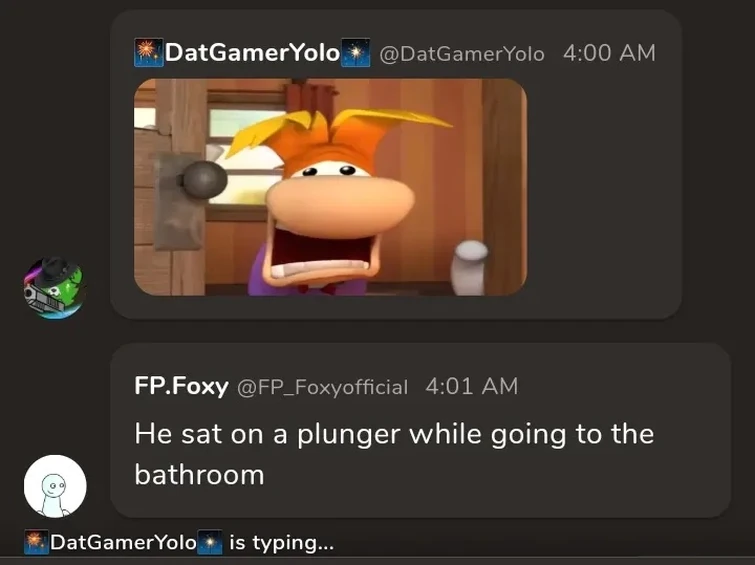Click sparkler emoji after DatGamerYolo name
Image resolution: width=755 pixels, height=565 pixels.
click(355, 53)
